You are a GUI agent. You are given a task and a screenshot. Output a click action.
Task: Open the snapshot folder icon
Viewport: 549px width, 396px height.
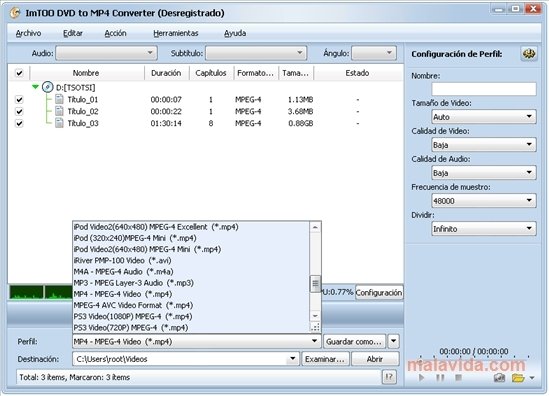point(518,378)
